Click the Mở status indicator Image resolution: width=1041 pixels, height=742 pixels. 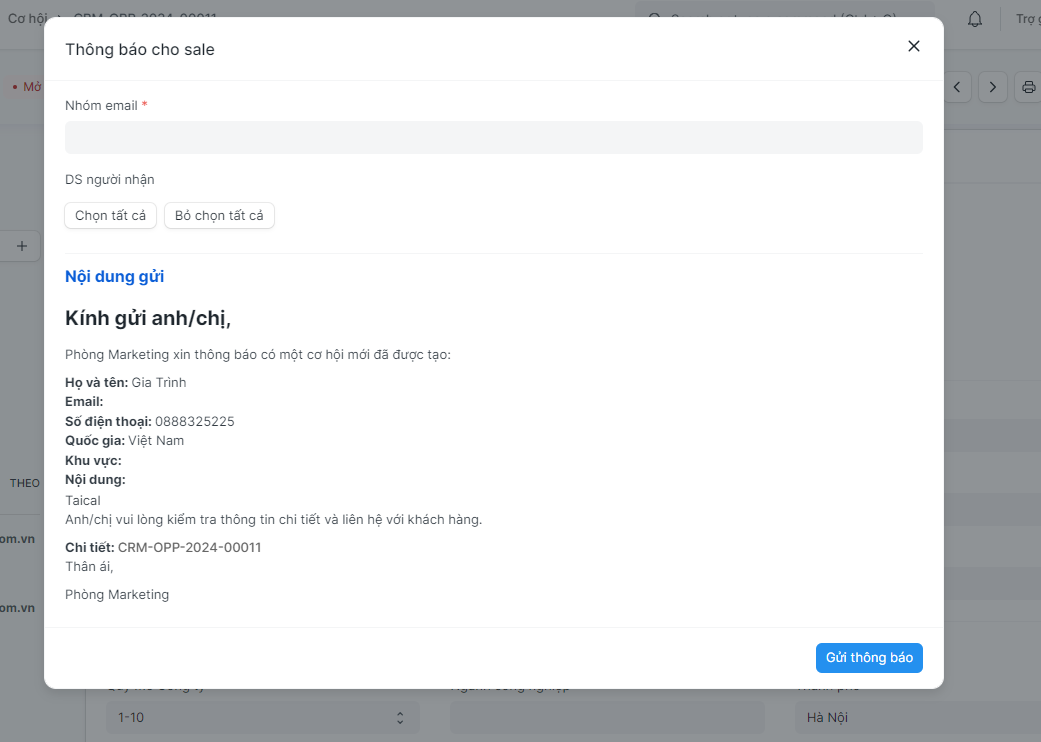tap(27, 87)
